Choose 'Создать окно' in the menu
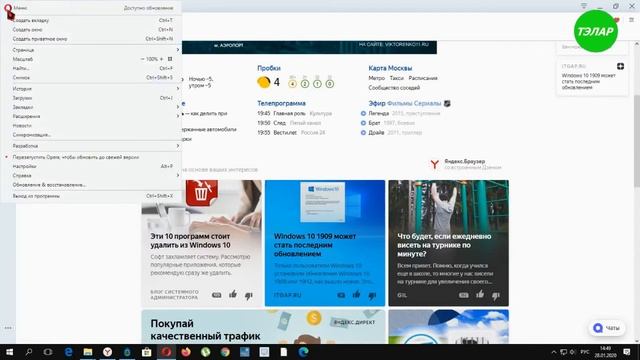The height and width of the screenshot is (360, 640). [91, 29]
